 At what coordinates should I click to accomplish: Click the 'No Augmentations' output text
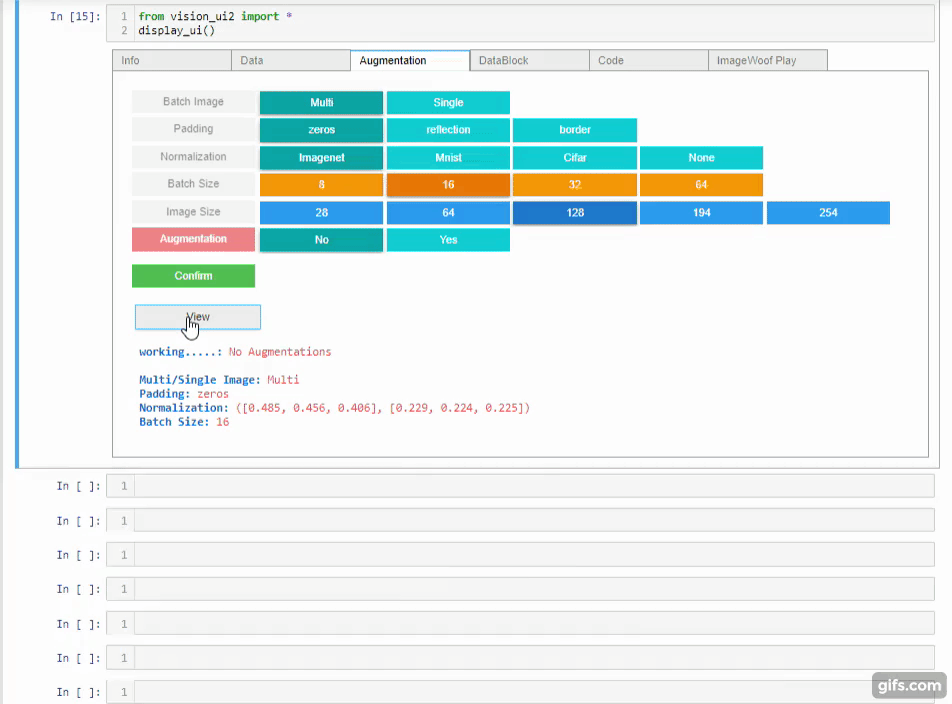coord(280,352)
